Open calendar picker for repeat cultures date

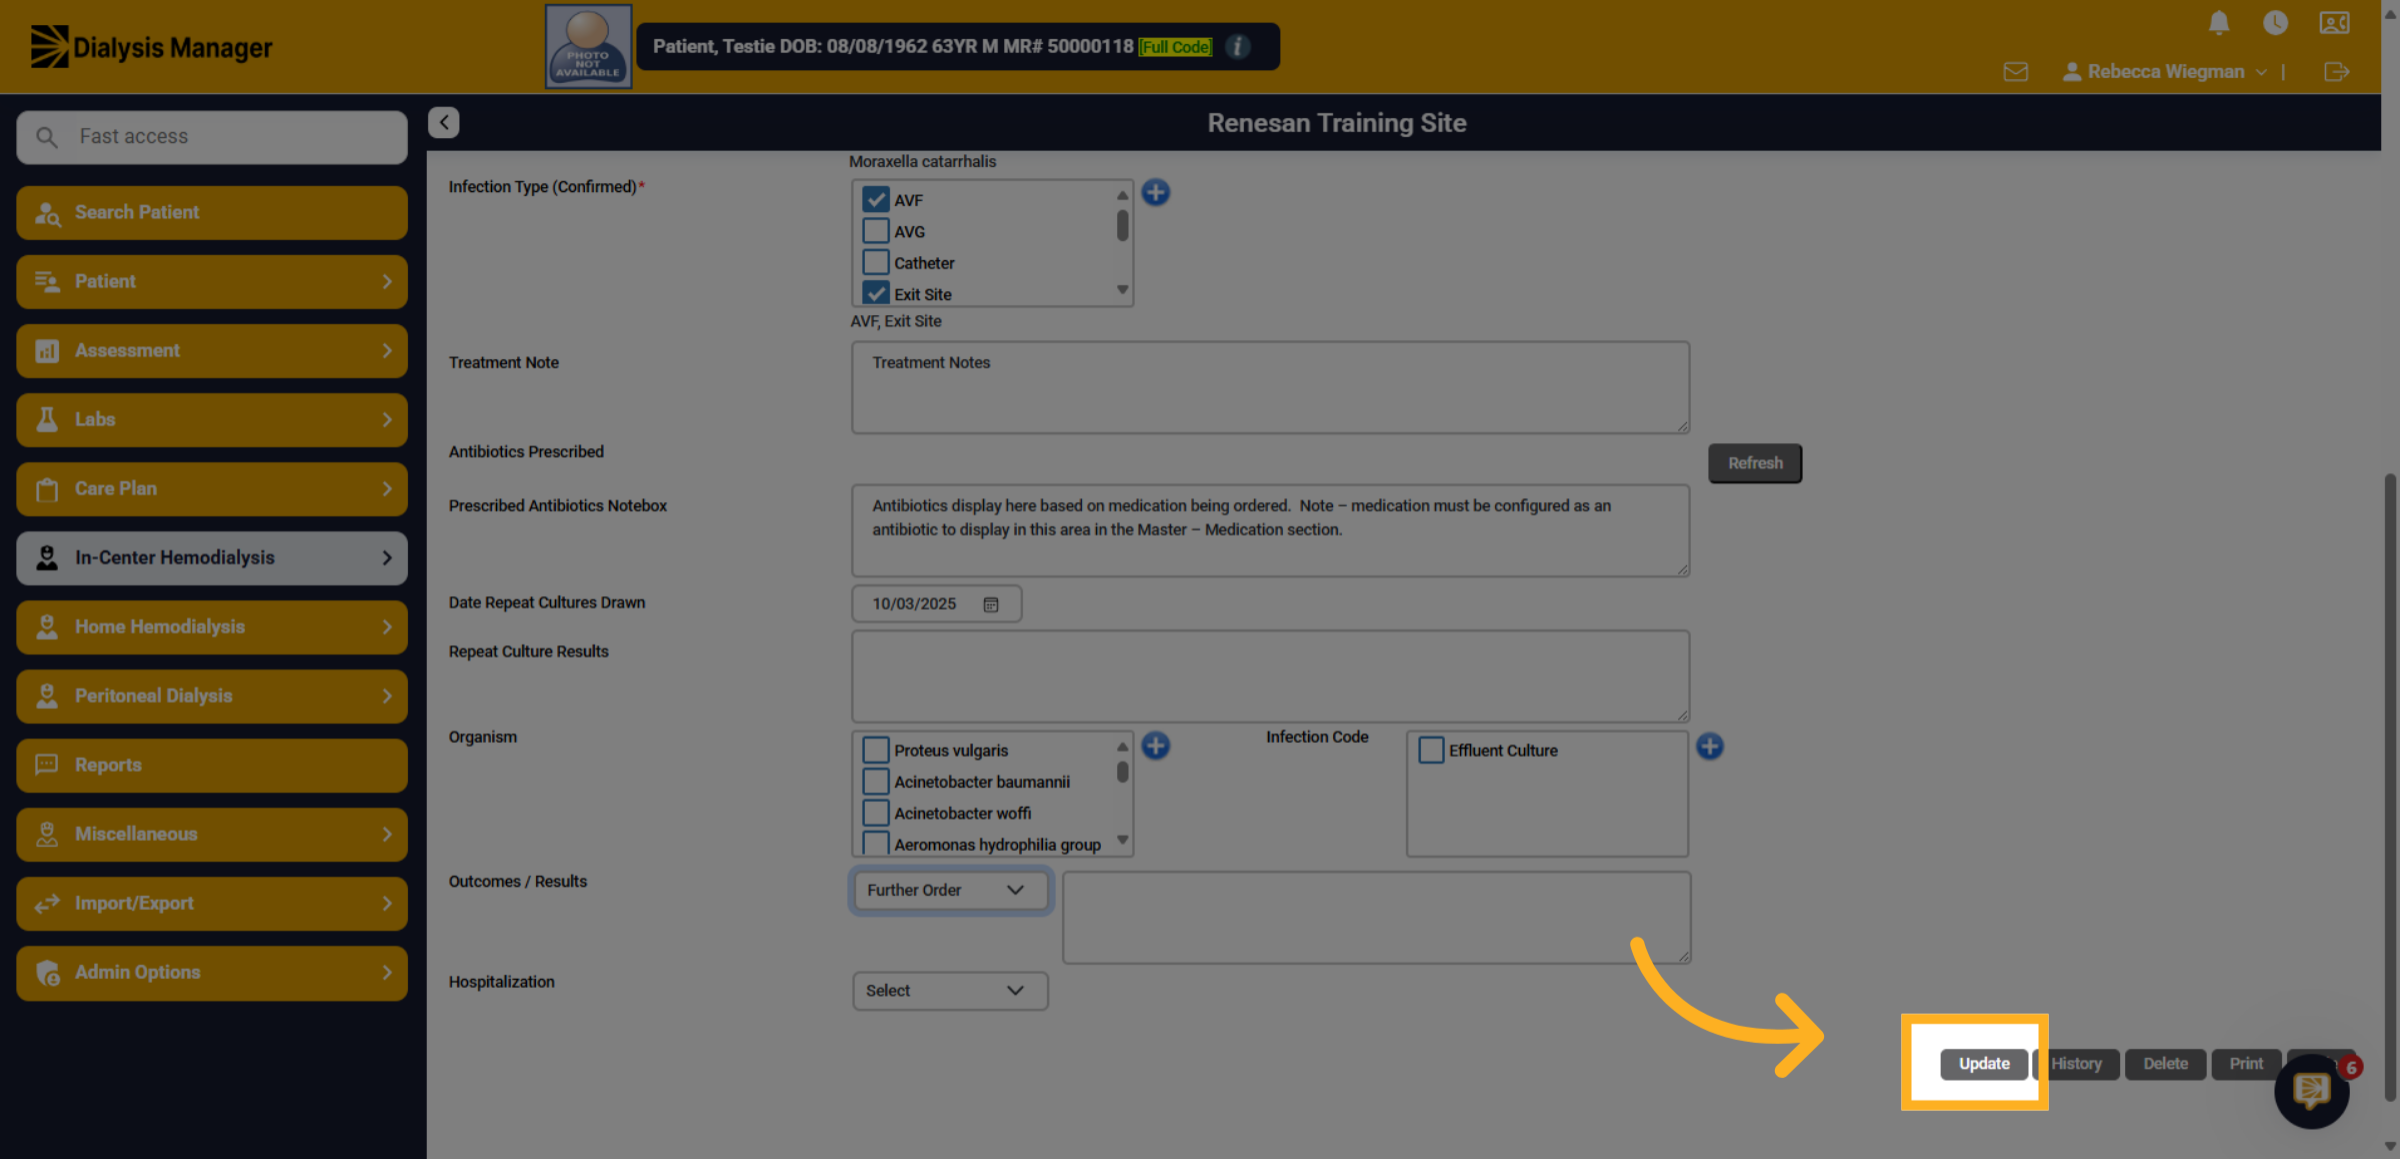[x=991, y=604]
